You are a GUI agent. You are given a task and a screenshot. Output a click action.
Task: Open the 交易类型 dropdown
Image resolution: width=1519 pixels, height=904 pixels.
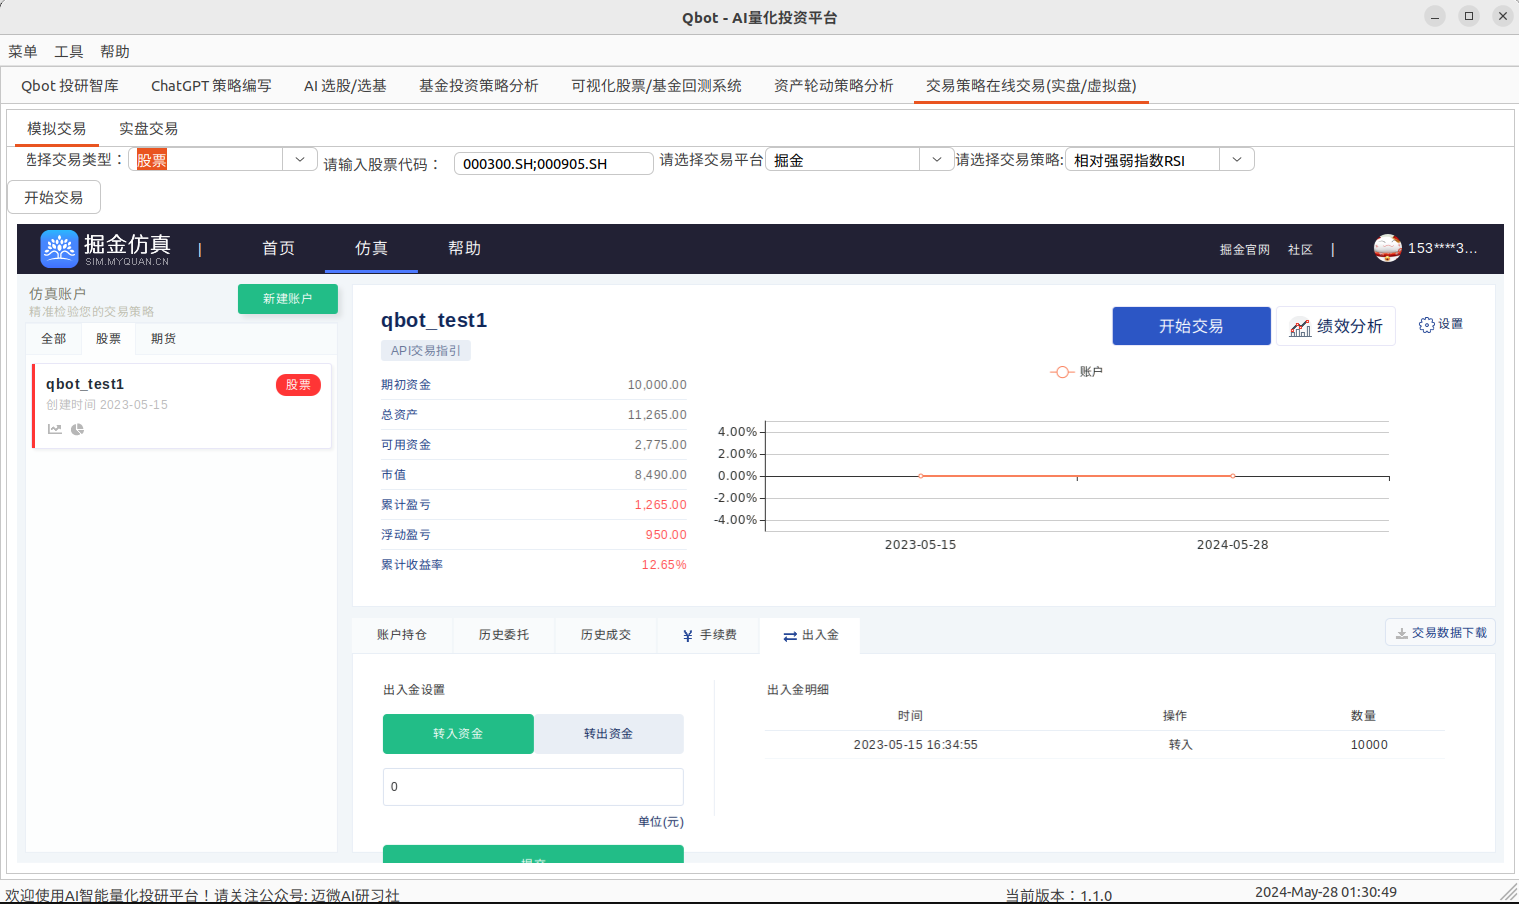pyautogui.click(x=298, y=158)
